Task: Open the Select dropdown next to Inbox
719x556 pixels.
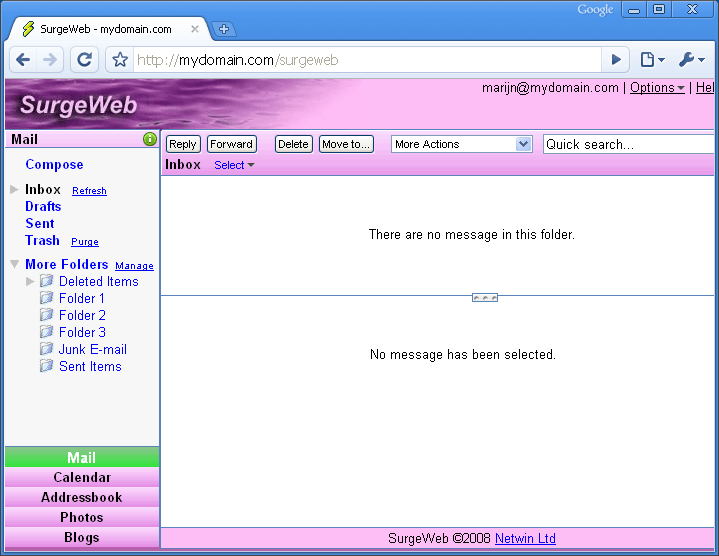Action: point(234,165)
